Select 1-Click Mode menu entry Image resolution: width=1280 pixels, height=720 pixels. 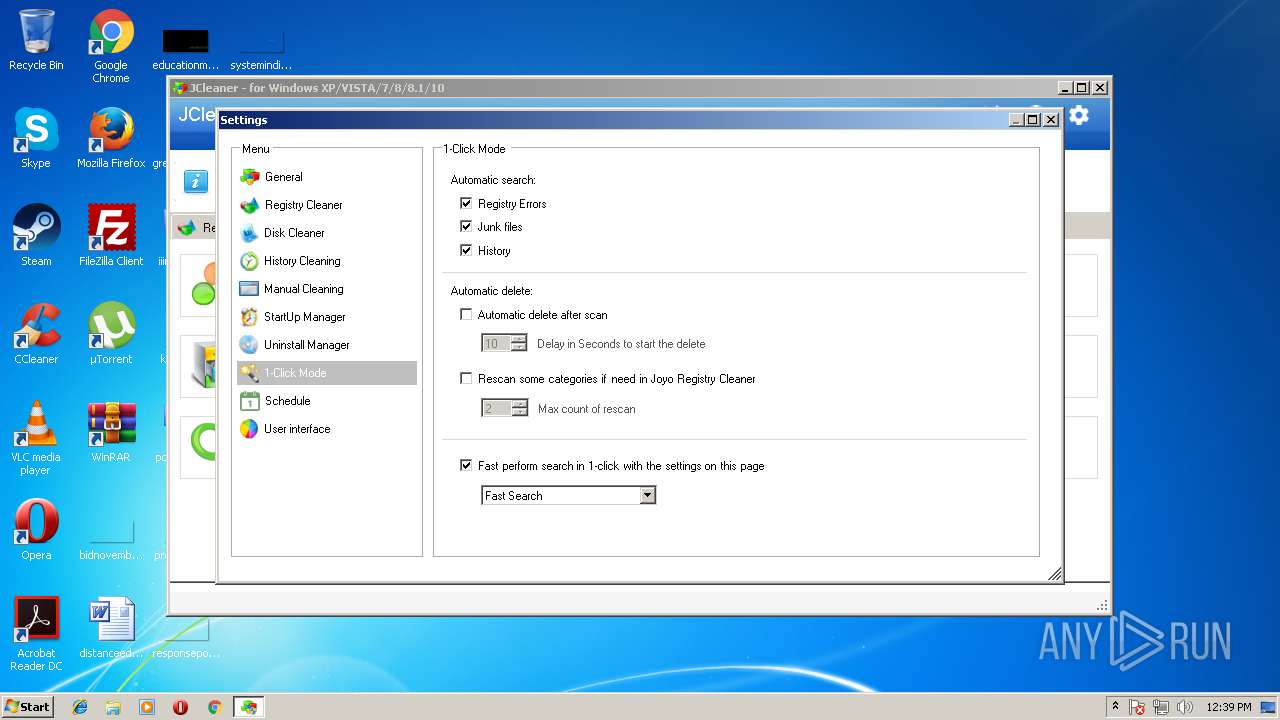point(326,373)
